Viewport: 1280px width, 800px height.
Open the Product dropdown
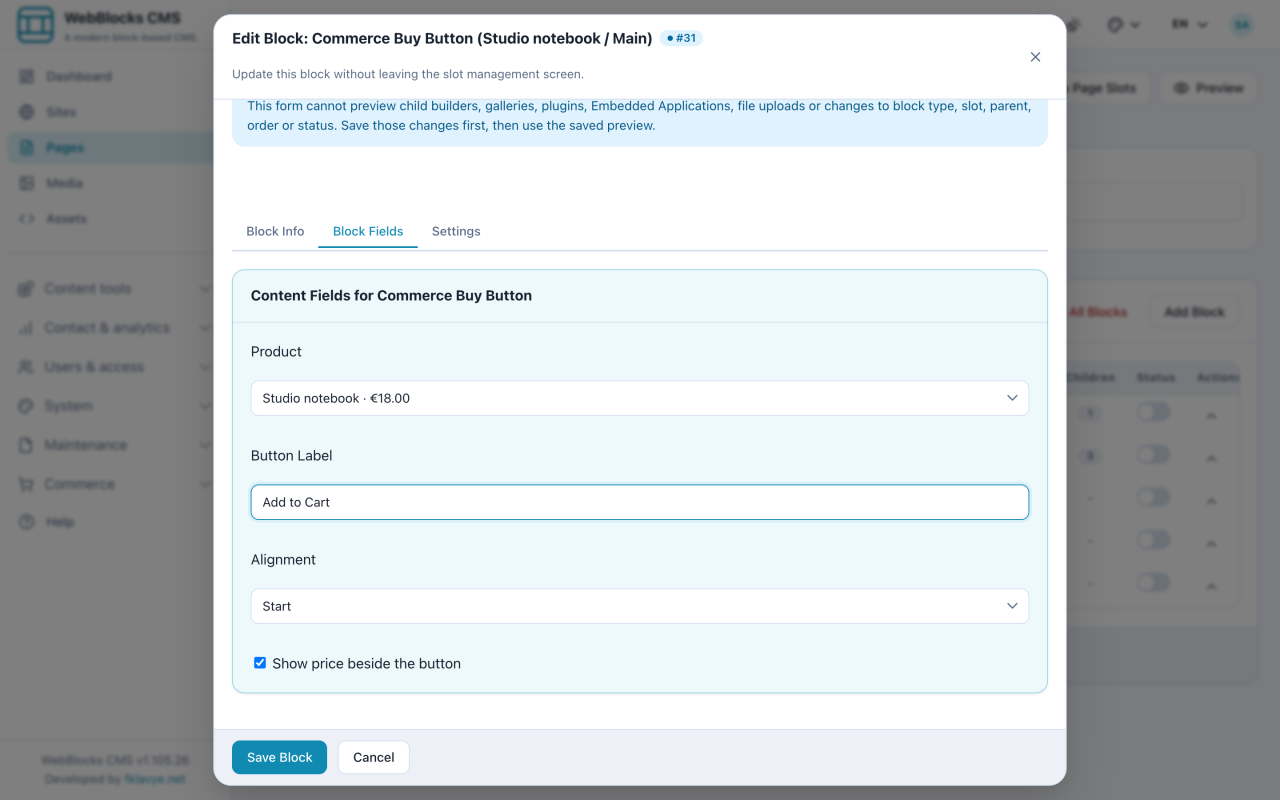(x=640, y=398)
